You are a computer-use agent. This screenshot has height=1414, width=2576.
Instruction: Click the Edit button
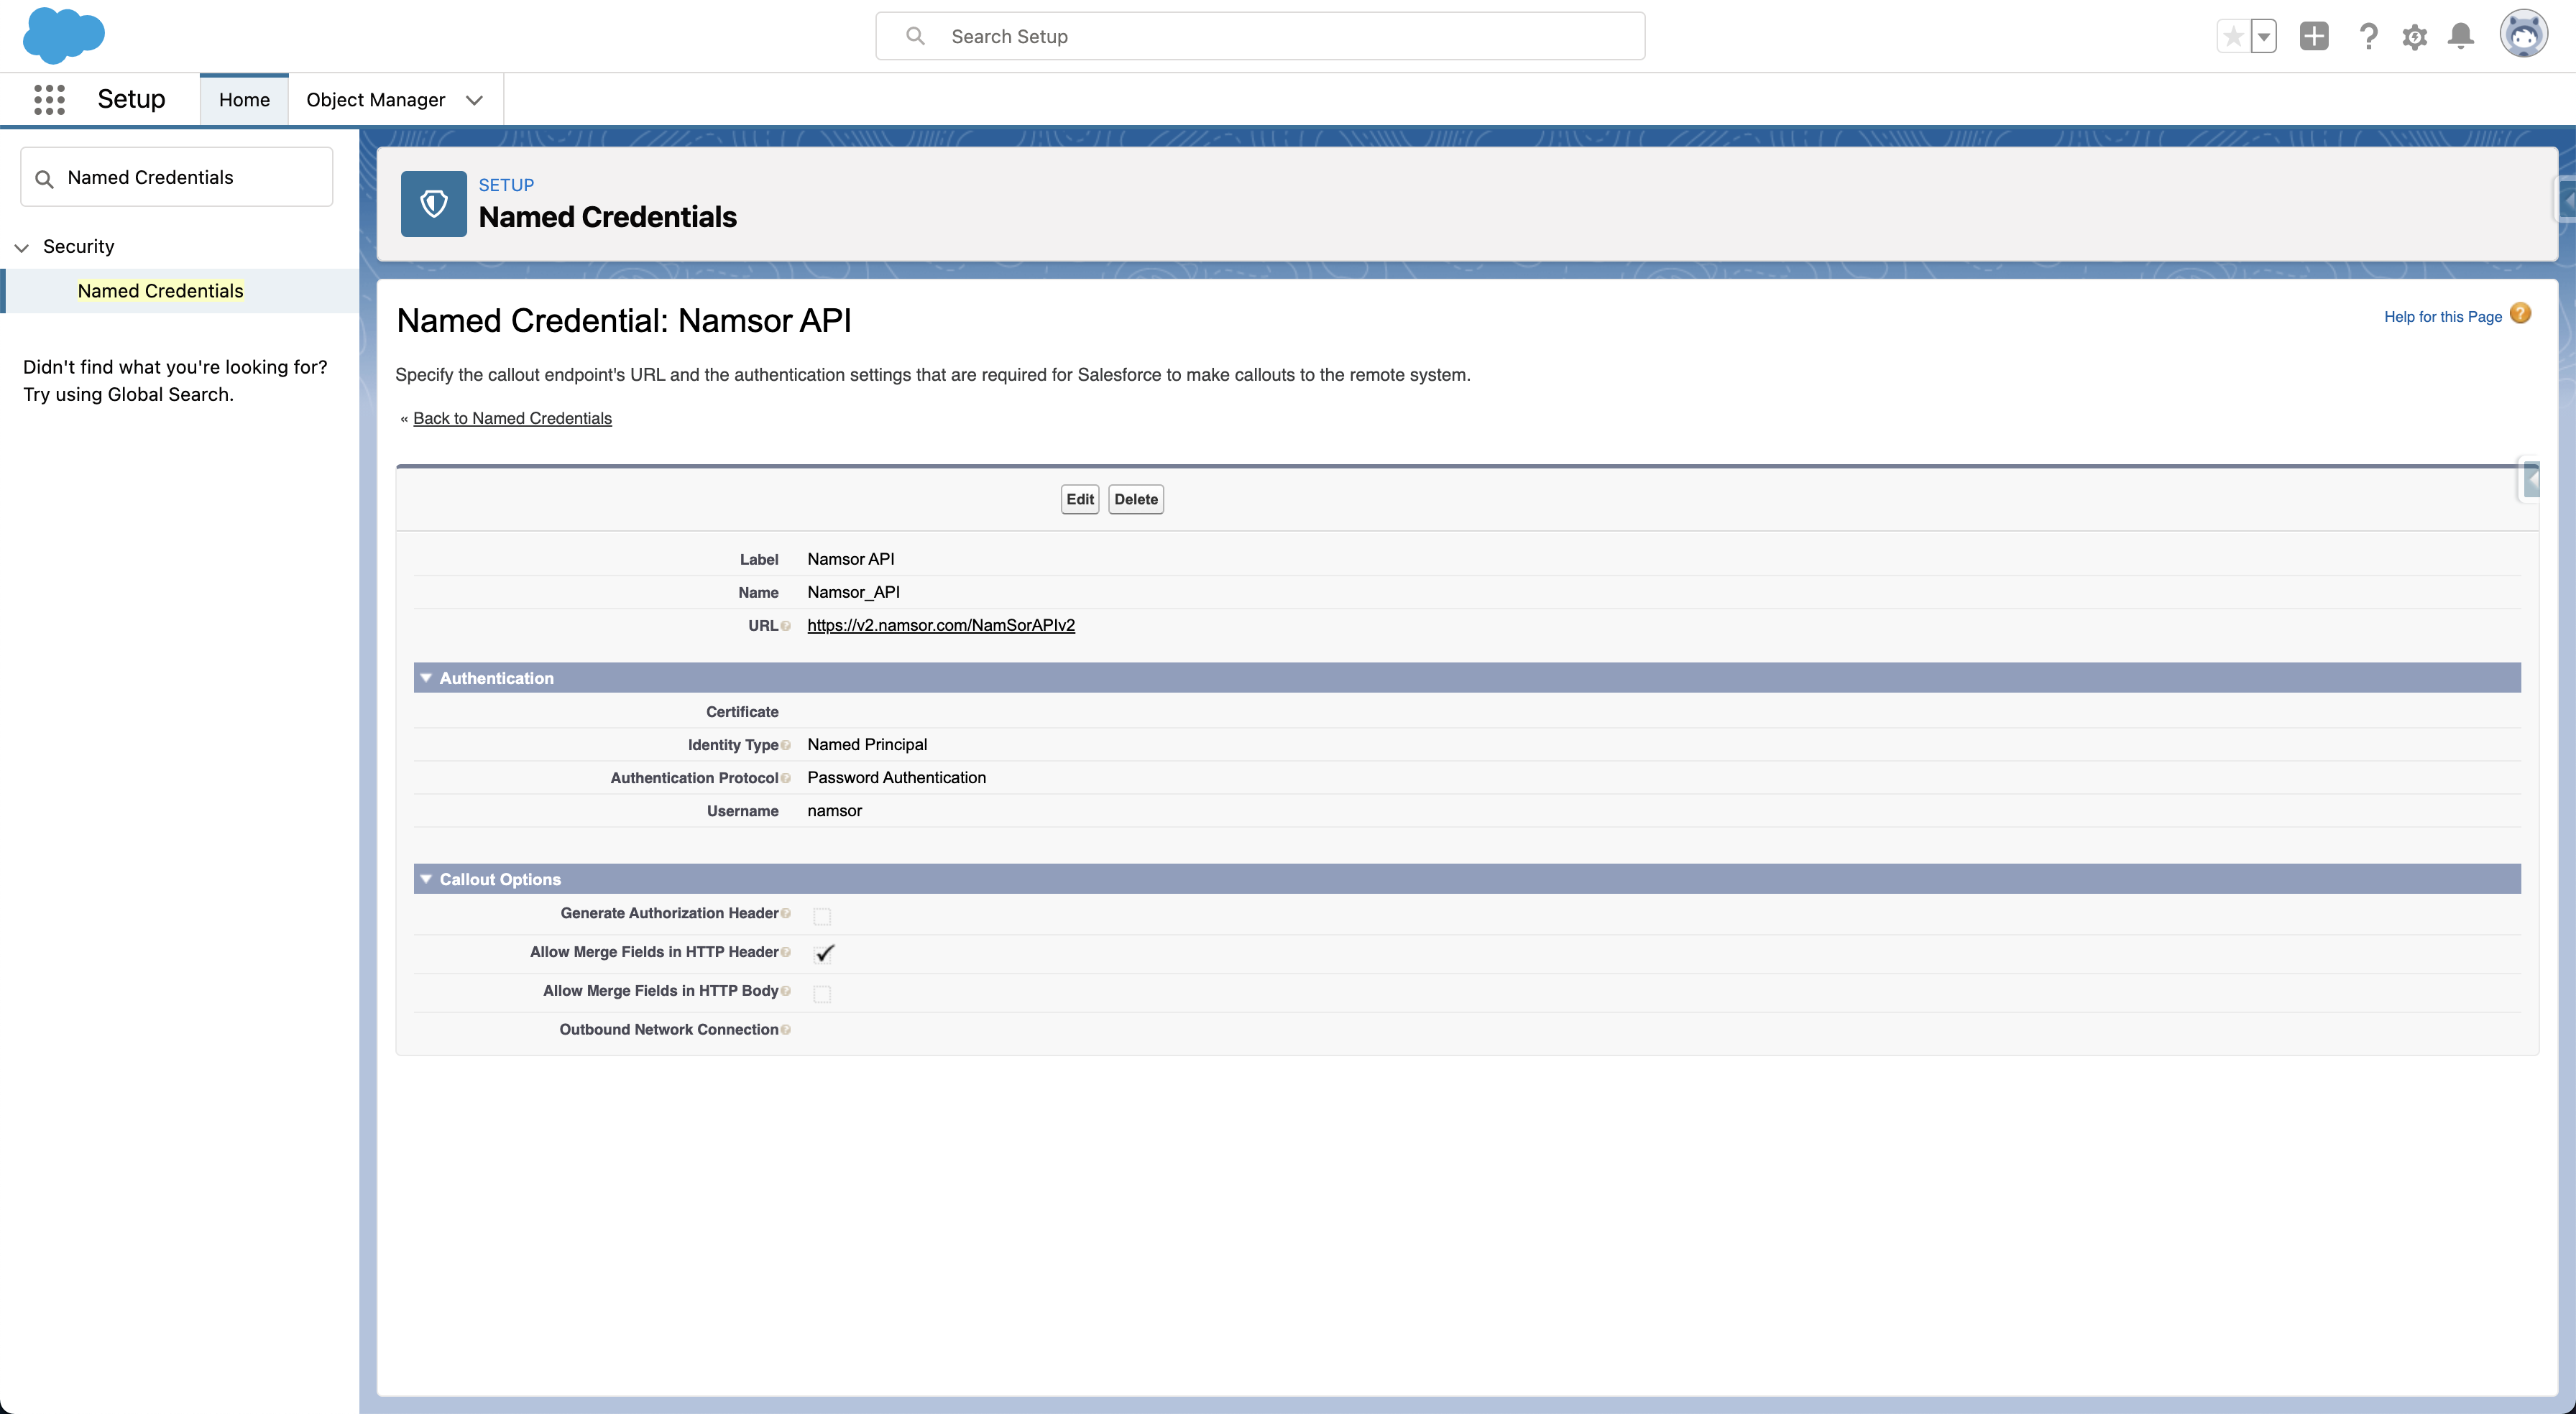(x=1080, y=499)
